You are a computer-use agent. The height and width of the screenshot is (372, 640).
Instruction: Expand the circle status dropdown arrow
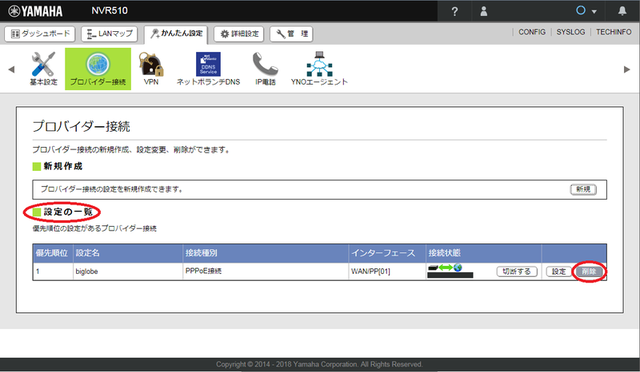point(594,11)
